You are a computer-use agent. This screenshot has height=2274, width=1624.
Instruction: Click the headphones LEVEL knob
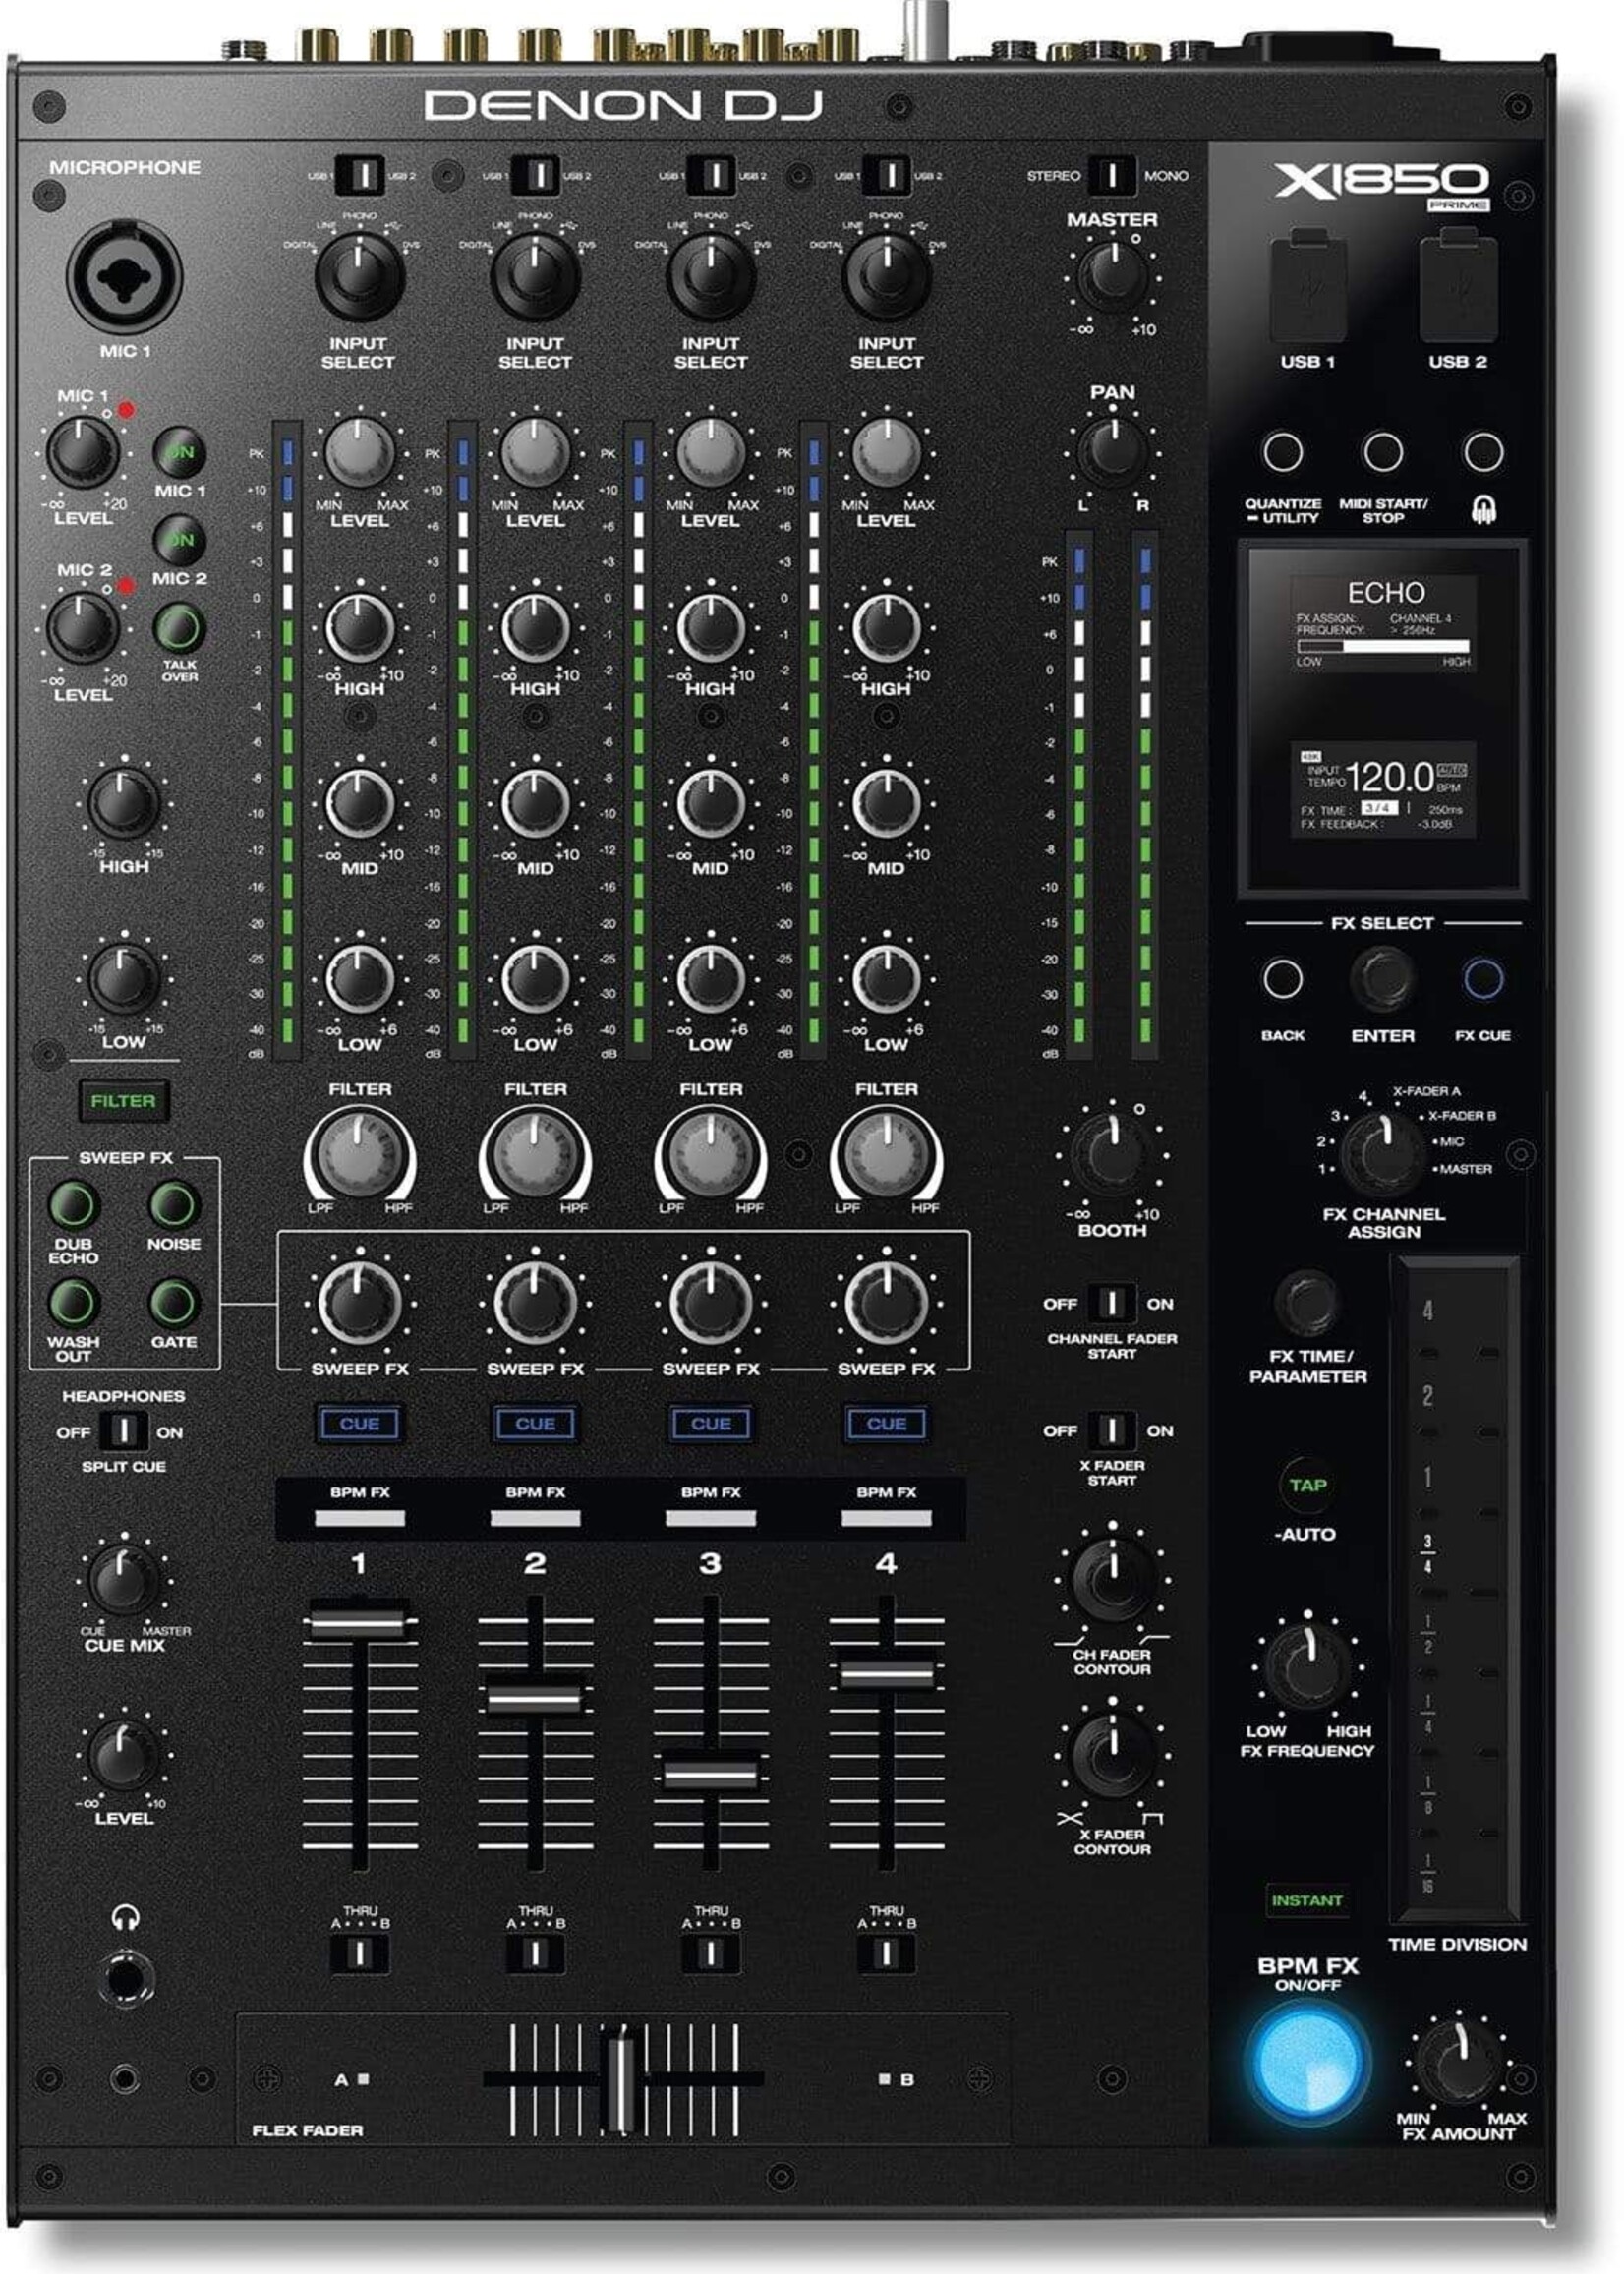click(x=124, y=1756)
